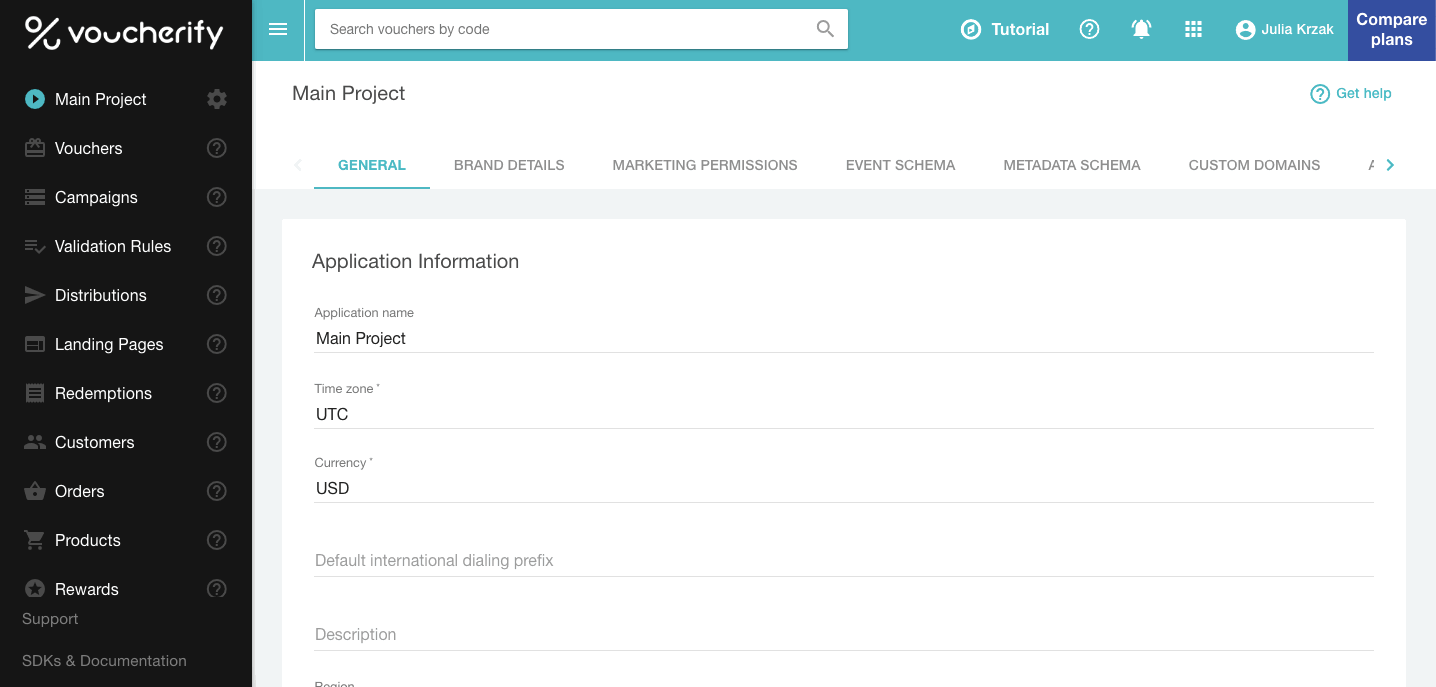Click the Compare plans button
1436x687 pixels.
[1391, 30]
